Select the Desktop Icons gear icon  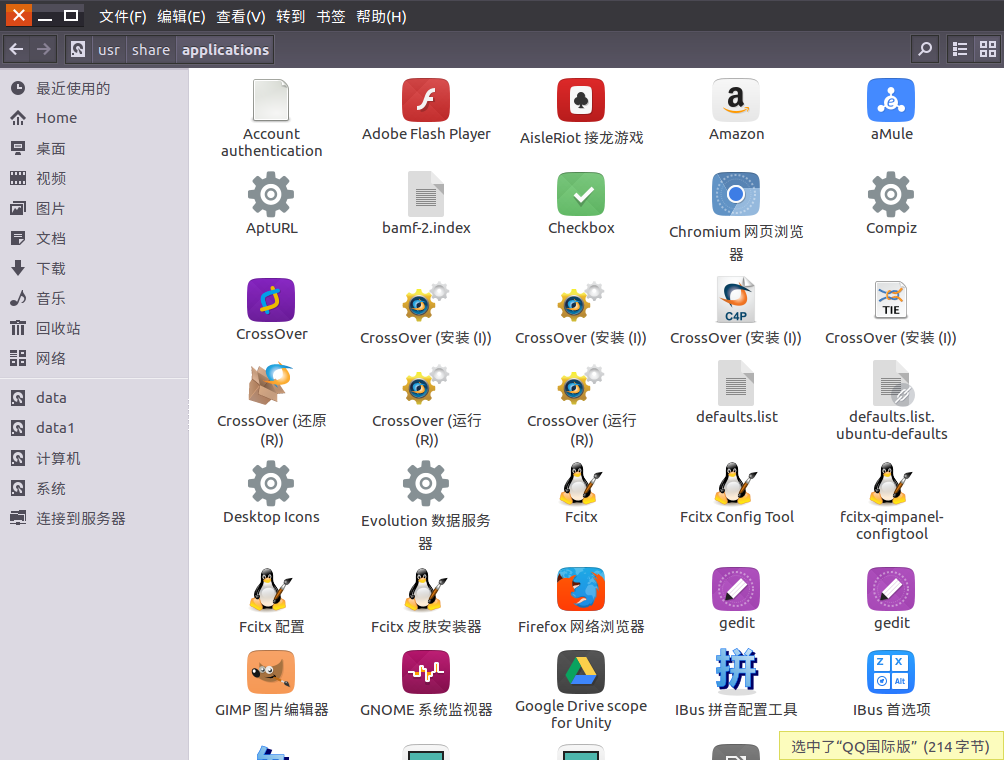click(x=271, y=483)
